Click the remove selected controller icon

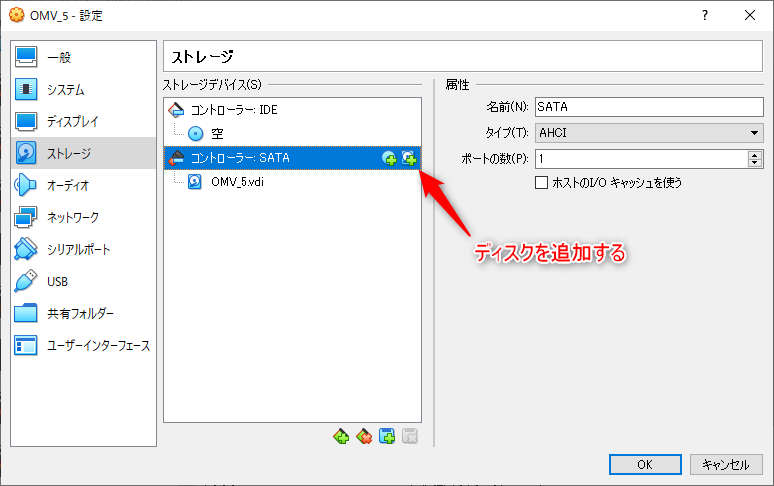tap(364, 436)
